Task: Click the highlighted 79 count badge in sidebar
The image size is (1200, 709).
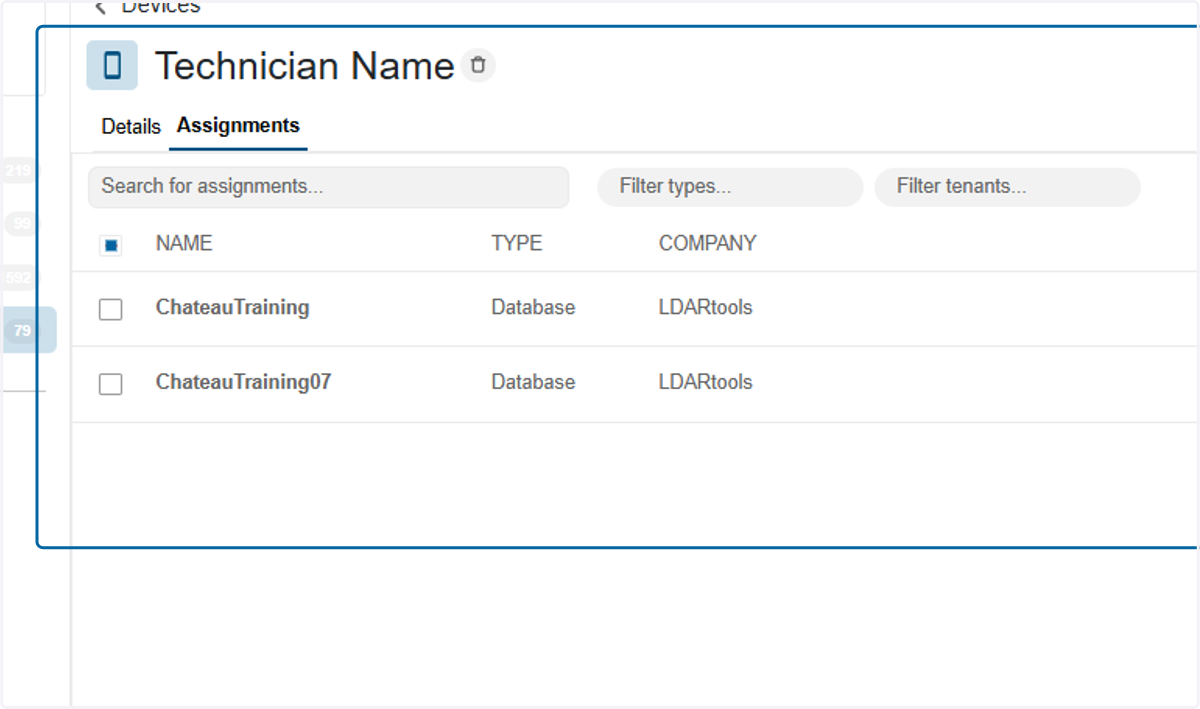Action: pos(23,331)
